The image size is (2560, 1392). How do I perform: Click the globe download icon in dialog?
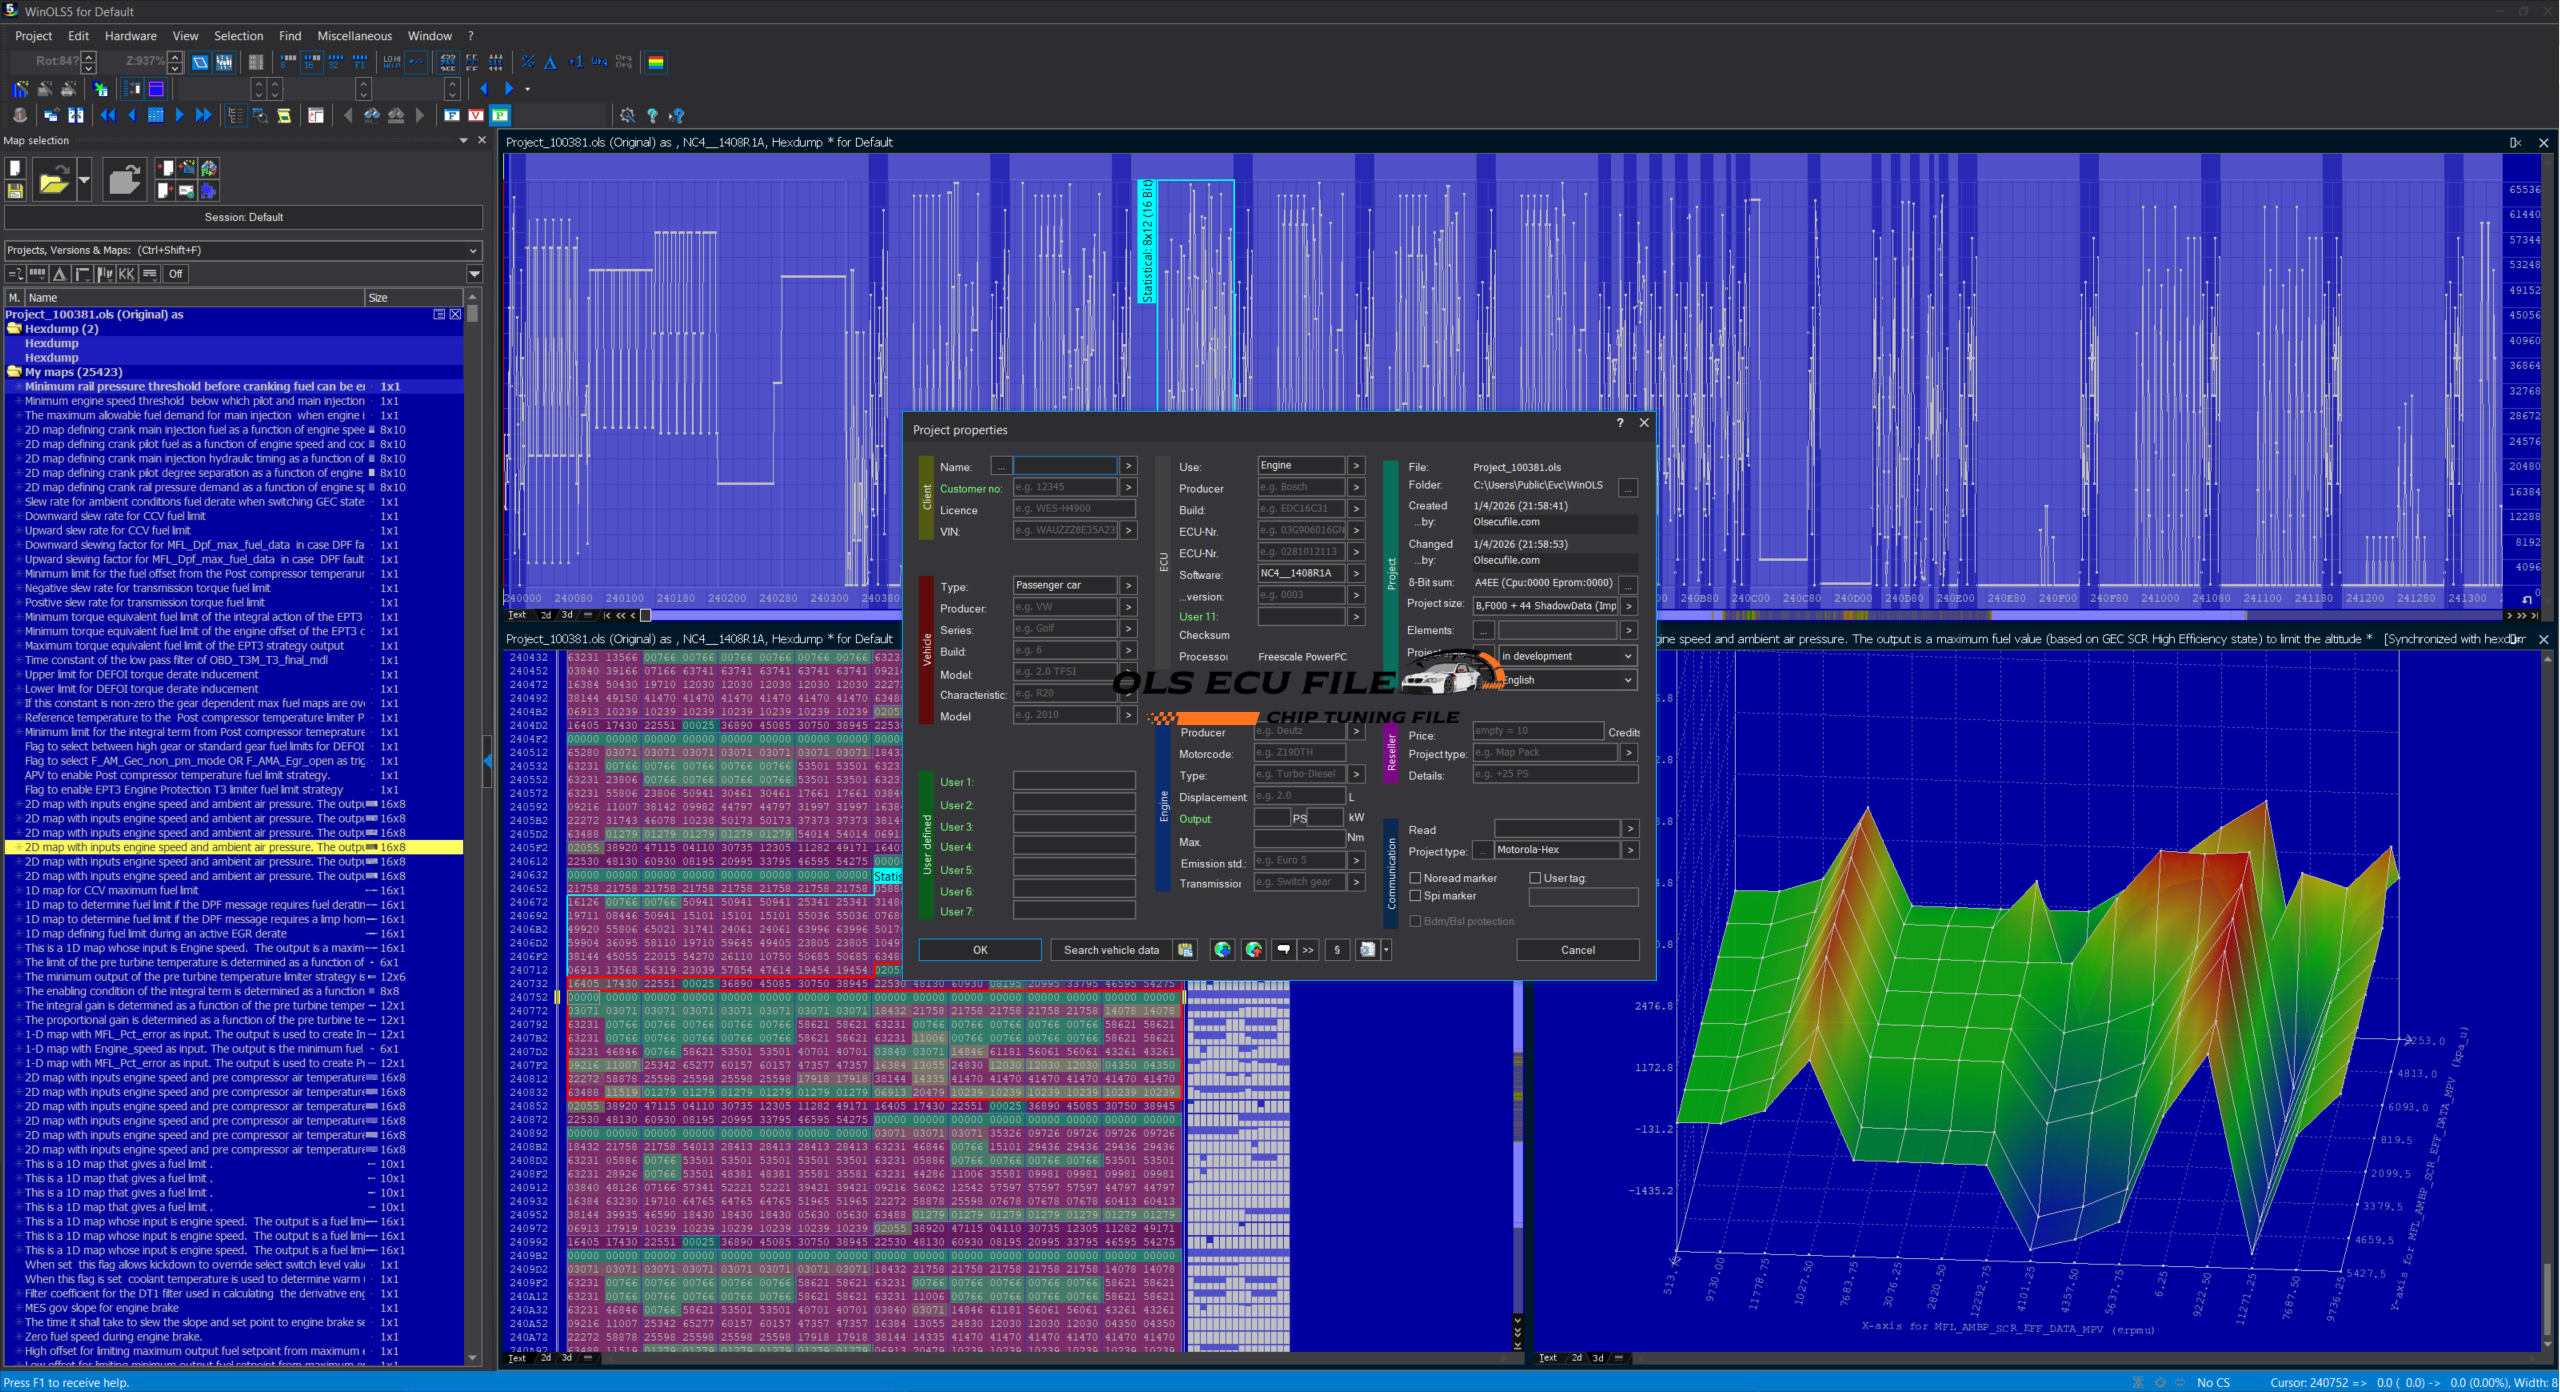[x=1222, y=950]
